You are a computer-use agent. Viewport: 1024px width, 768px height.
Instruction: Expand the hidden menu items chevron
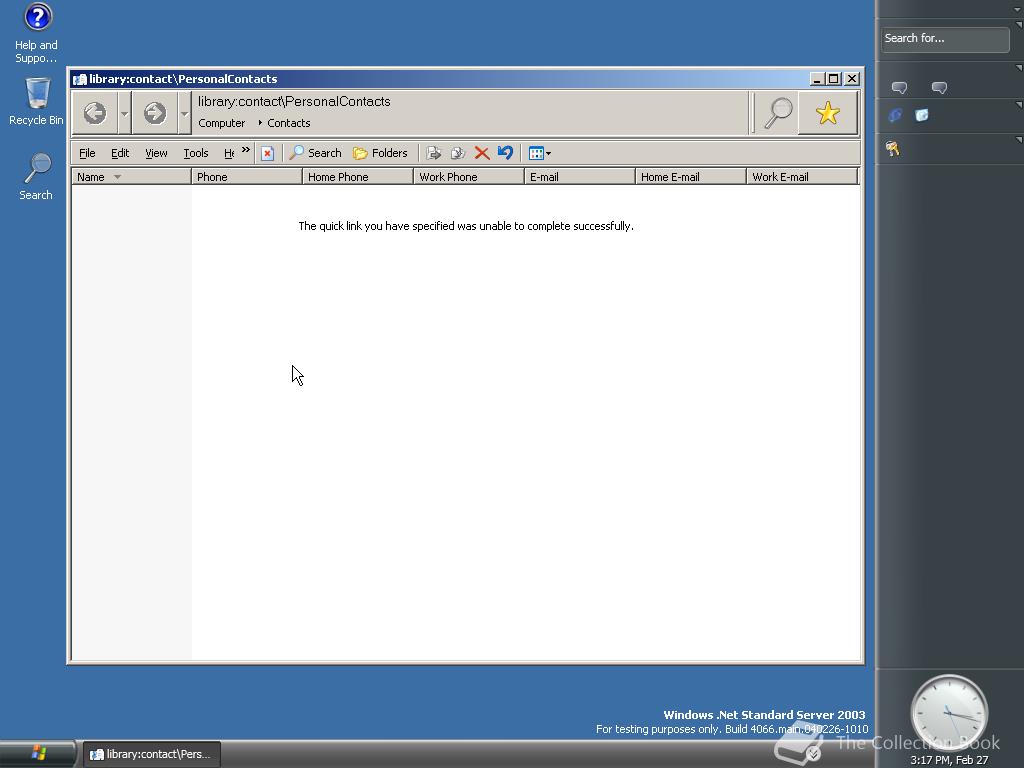(x=246, y=150)
